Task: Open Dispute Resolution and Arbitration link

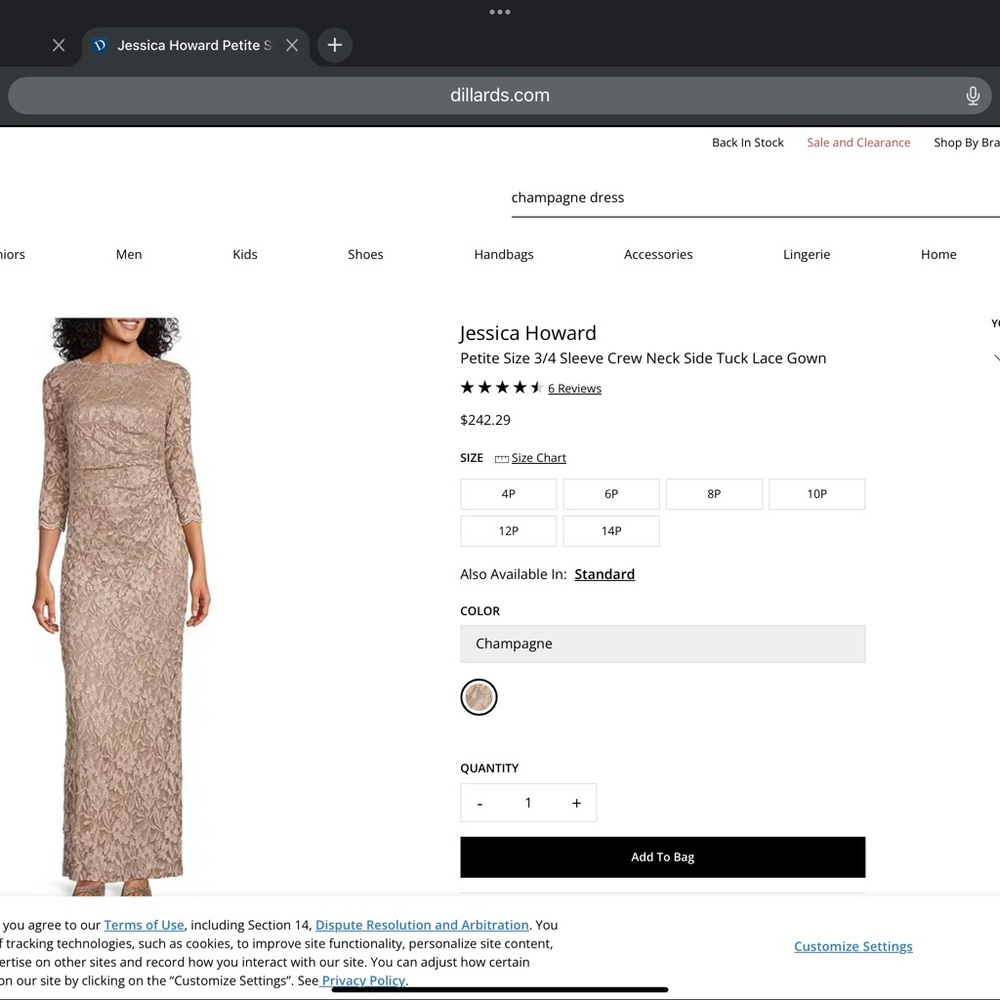Action: point(422,925)
